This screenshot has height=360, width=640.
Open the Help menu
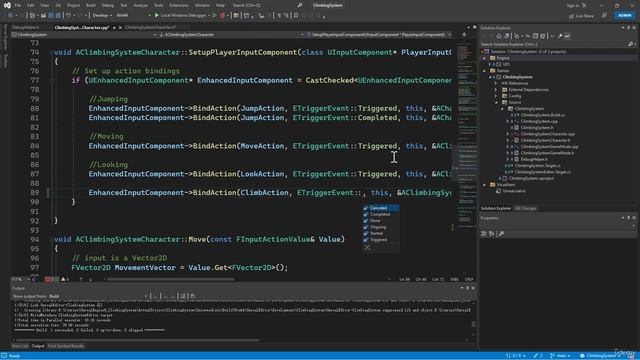pyautogui.click(x=220, y=5)
